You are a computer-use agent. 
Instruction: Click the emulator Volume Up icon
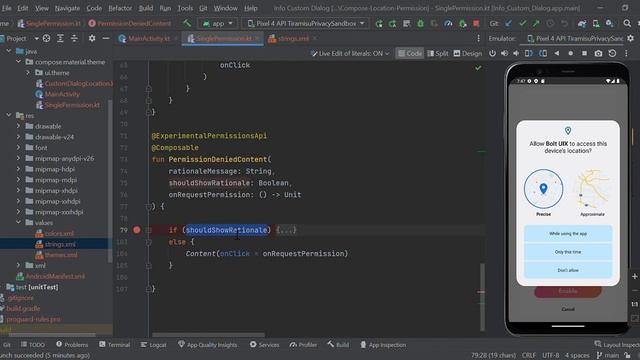point(504,53)
